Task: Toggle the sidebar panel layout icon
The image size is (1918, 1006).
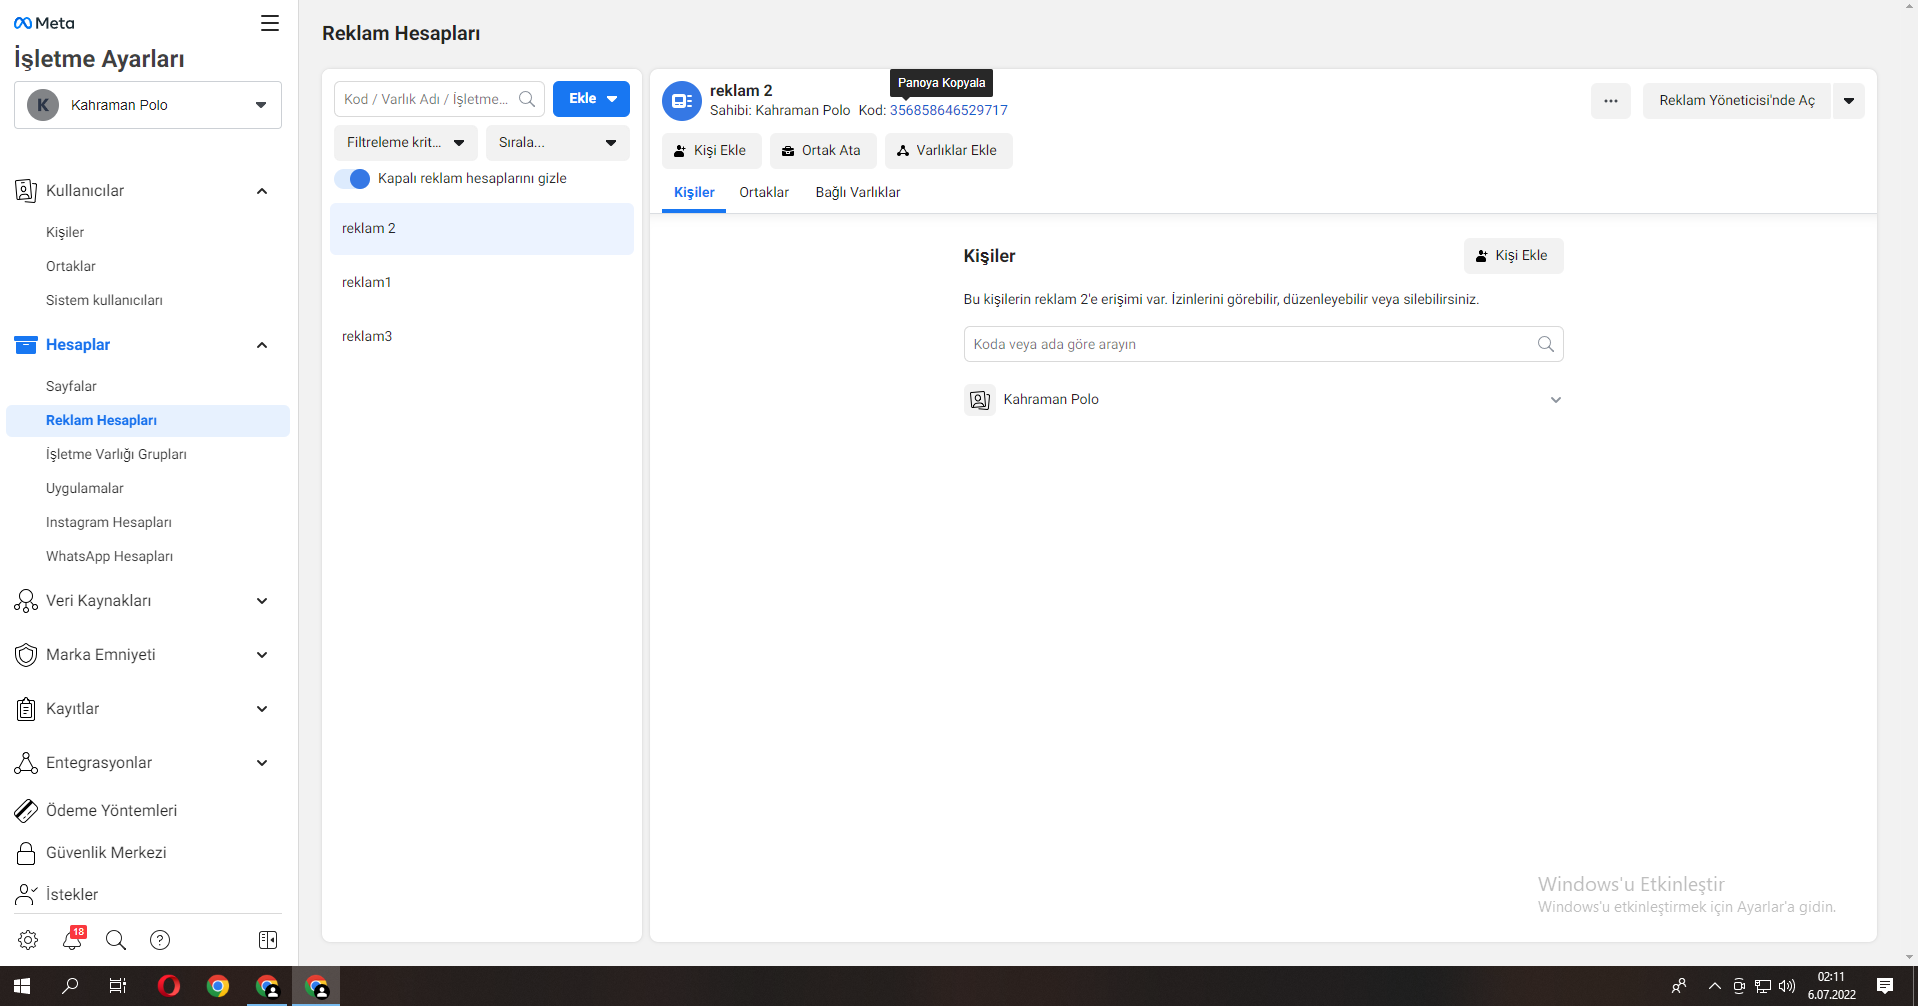Action: [268, 940]
